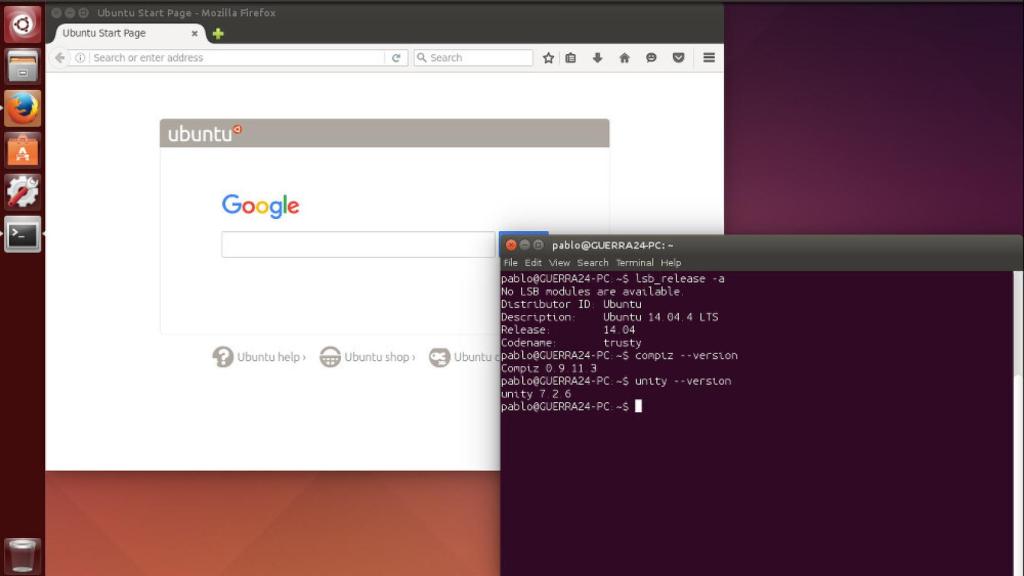Open the Terminal menu in the terminal window

coord(636,262)
